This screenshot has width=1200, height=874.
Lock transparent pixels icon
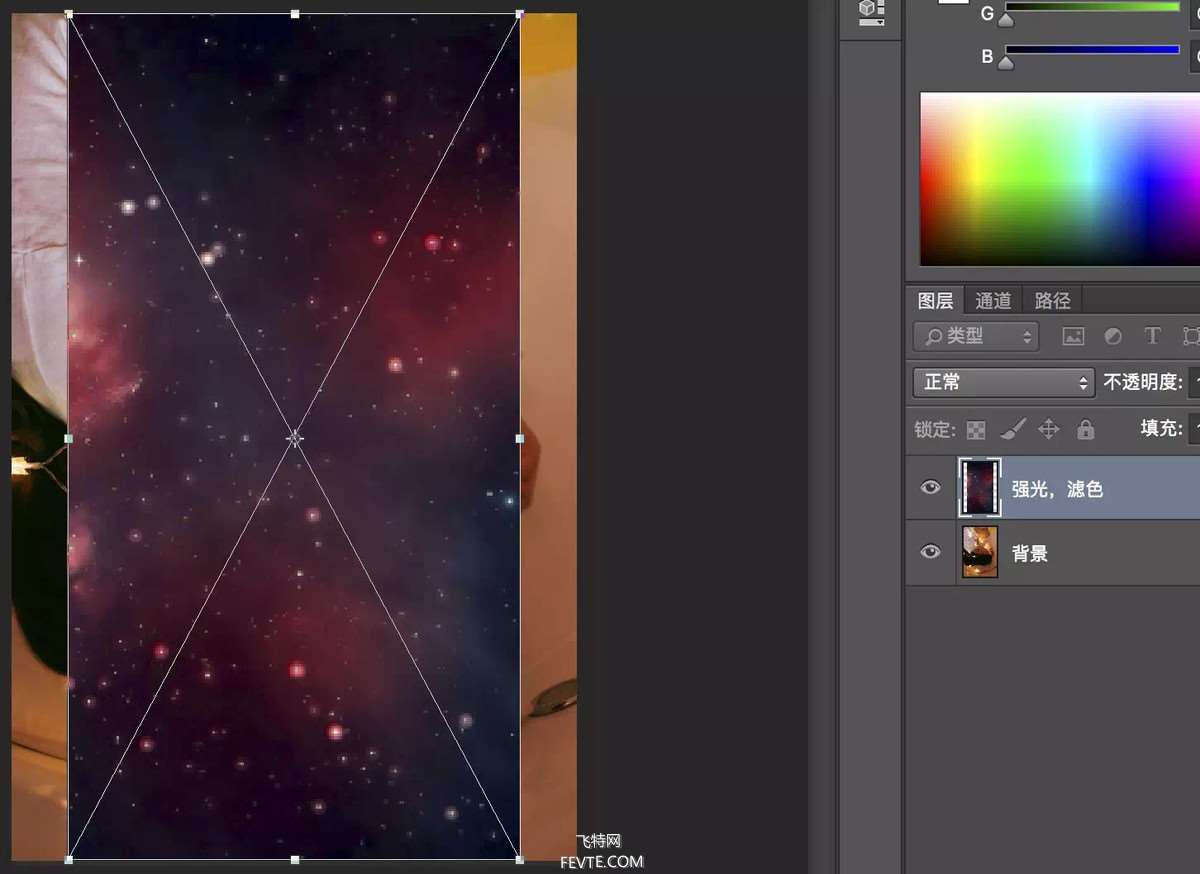(976, 430)
